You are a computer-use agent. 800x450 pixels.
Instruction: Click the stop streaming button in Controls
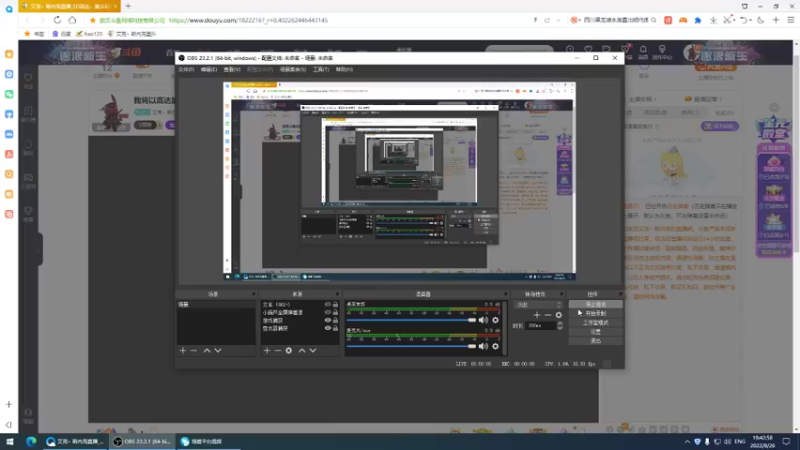595,305
